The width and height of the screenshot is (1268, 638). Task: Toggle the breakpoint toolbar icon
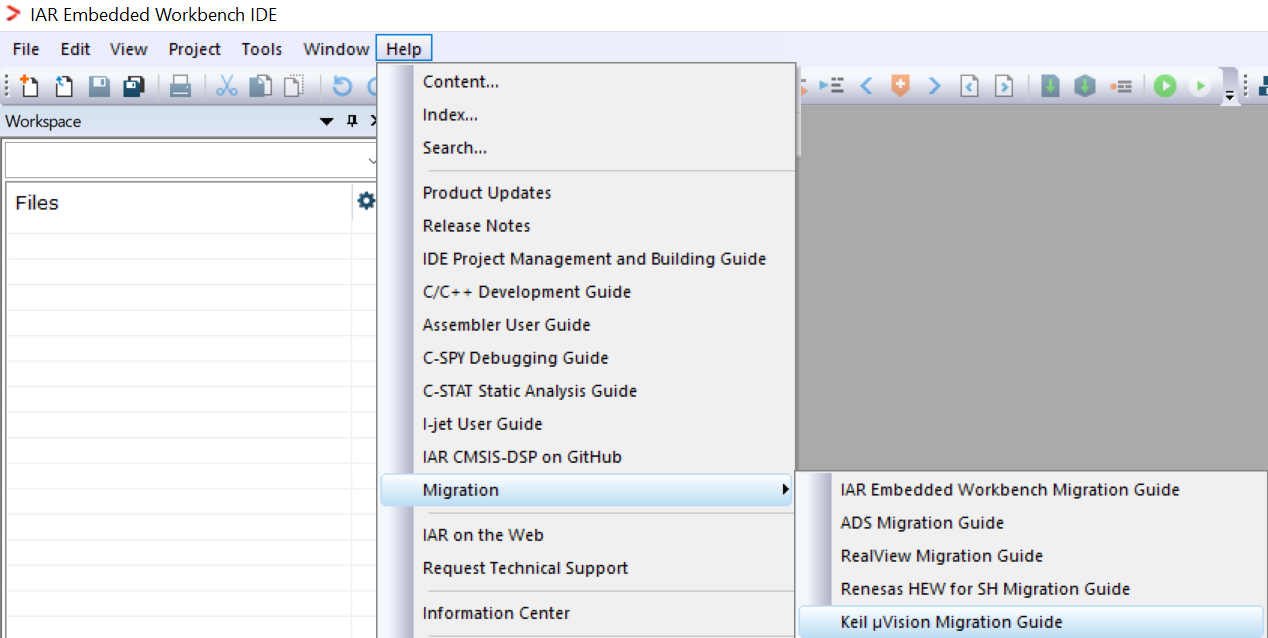click(1121, 87)
